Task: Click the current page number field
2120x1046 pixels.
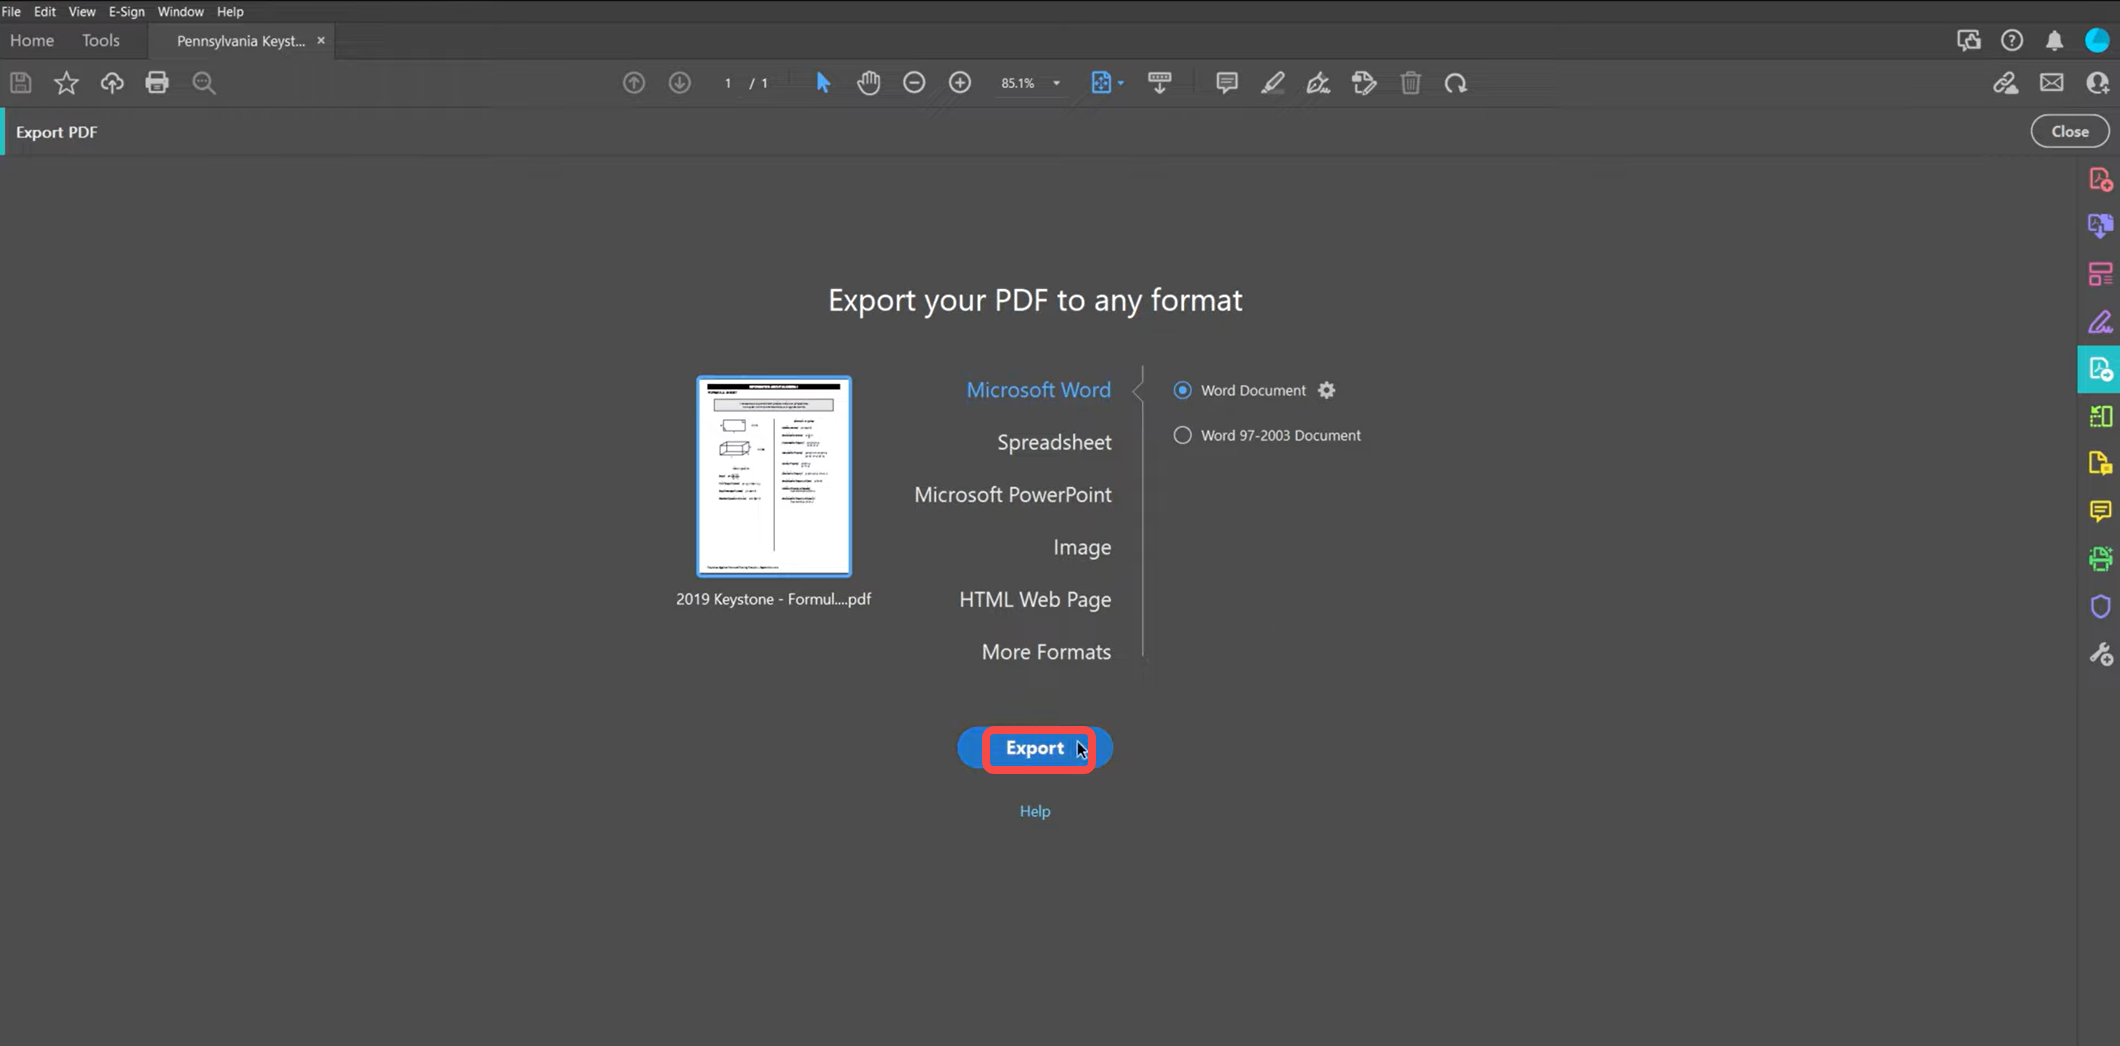Action: [728, 83]
